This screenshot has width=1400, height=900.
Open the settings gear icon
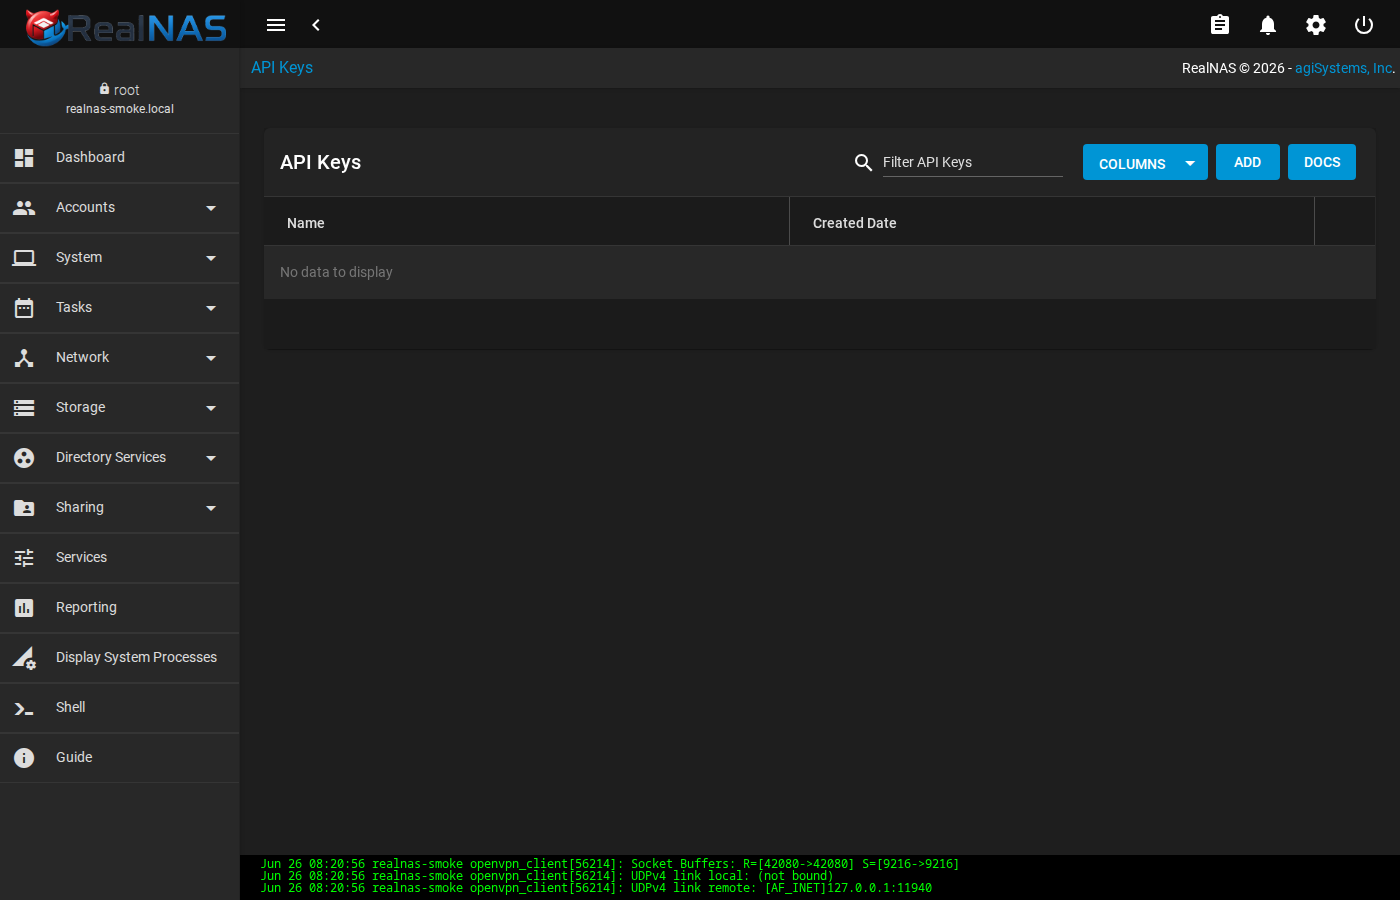(1316, 25)
